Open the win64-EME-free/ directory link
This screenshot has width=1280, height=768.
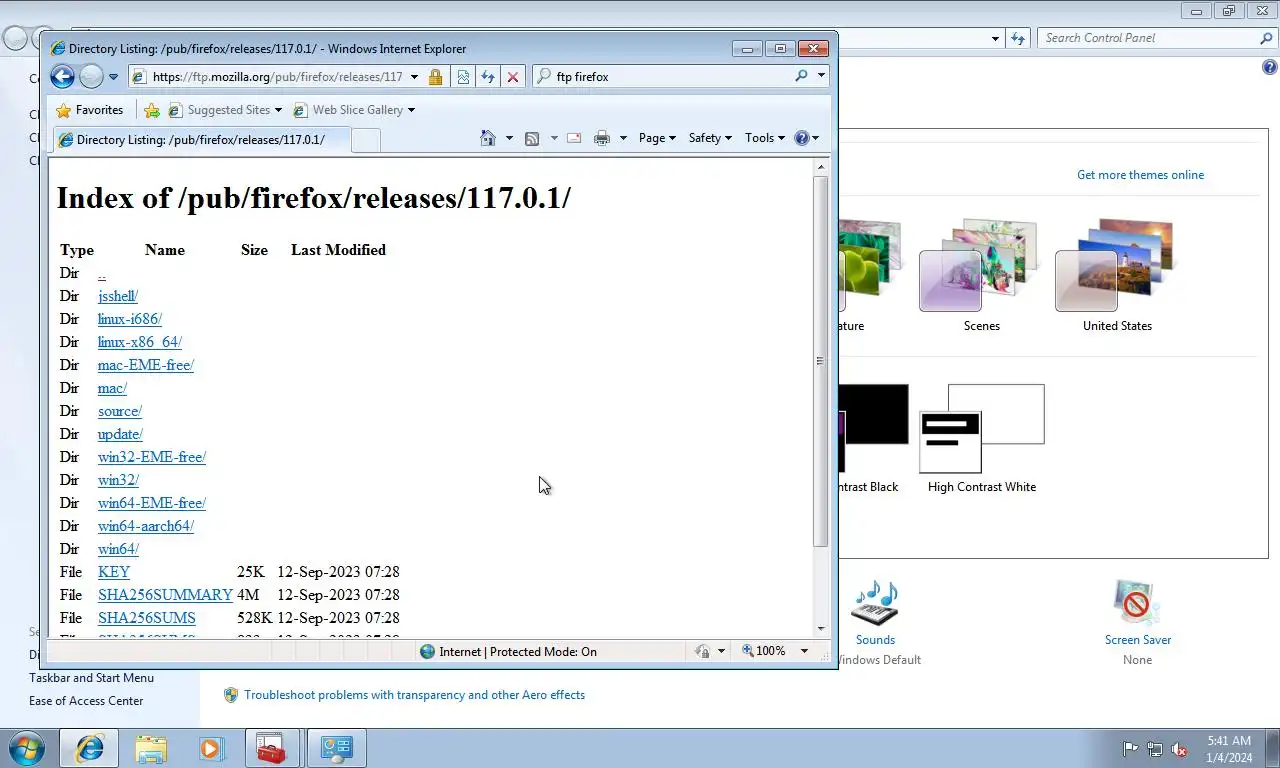[152, 503]
